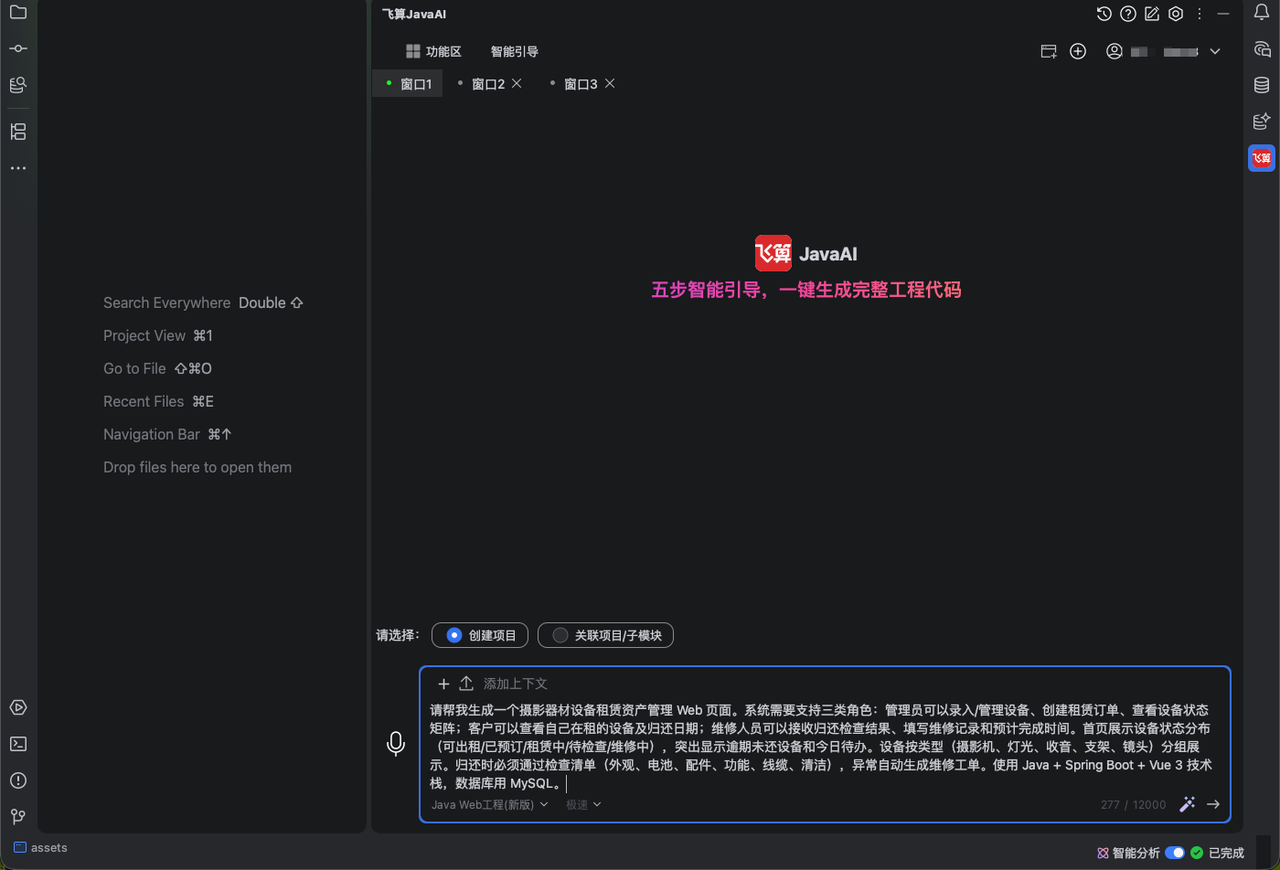Click the edit note pencil icon
Screen dimensions: 1280x870
pos(1152,14)
